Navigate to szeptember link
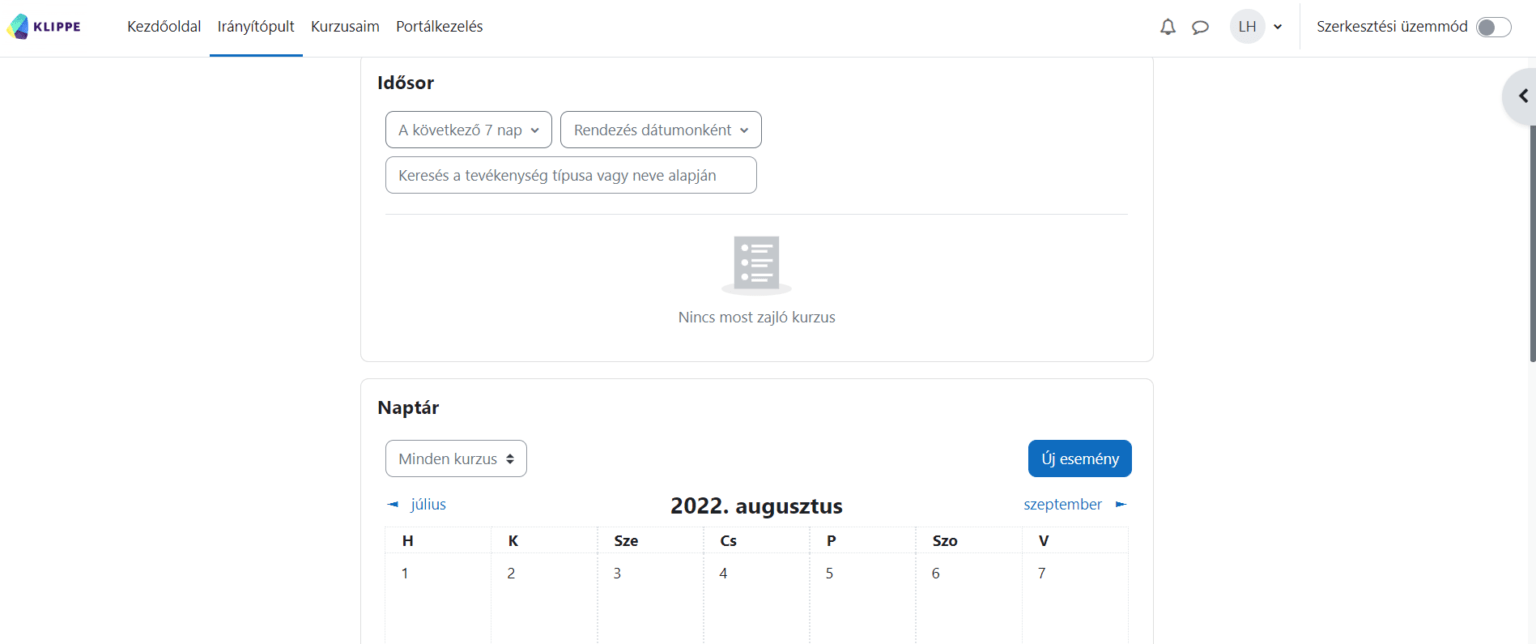Image resolution: width=1536 pixels, height=644 pixels. click(1062, 505)
